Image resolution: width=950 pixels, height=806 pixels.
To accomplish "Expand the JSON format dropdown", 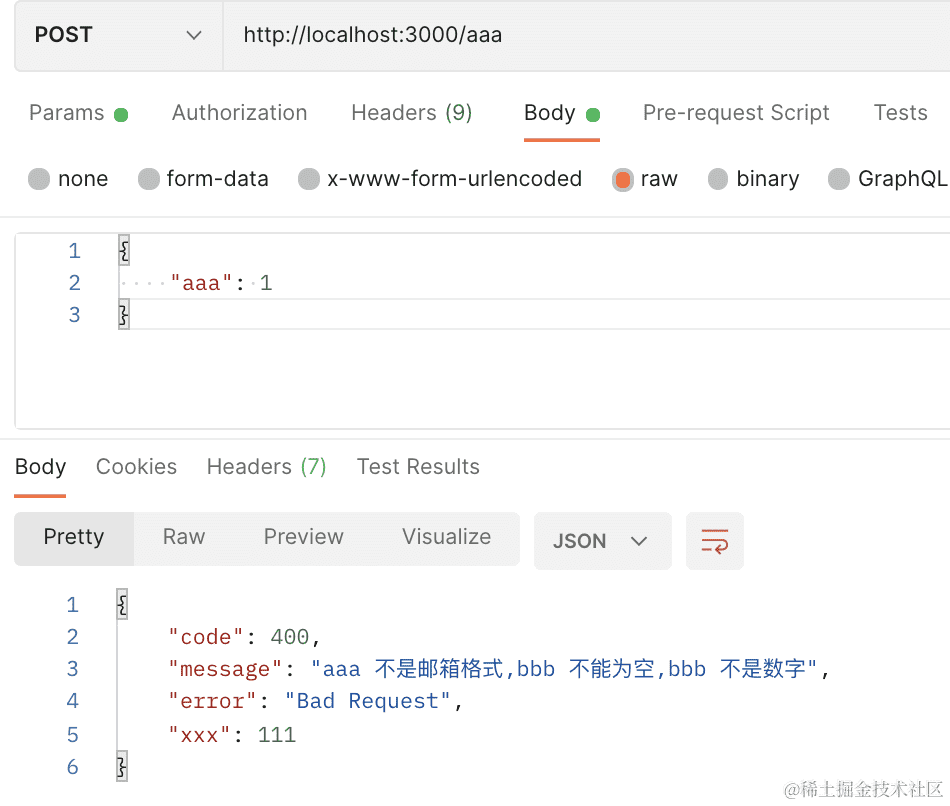I will (602, 541).
